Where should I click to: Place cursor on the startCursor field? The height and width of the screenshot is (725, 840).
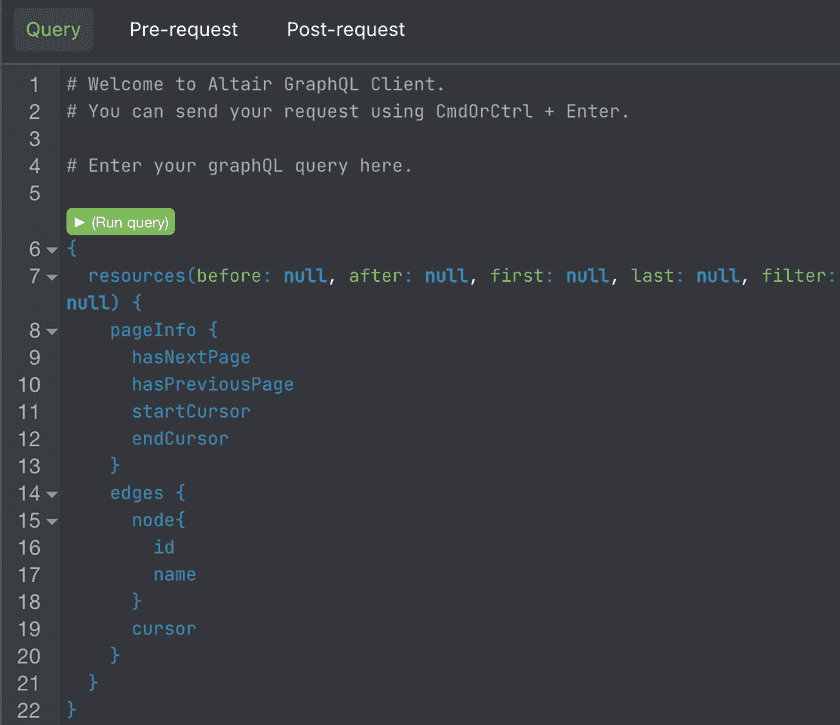tap(191, 411)
